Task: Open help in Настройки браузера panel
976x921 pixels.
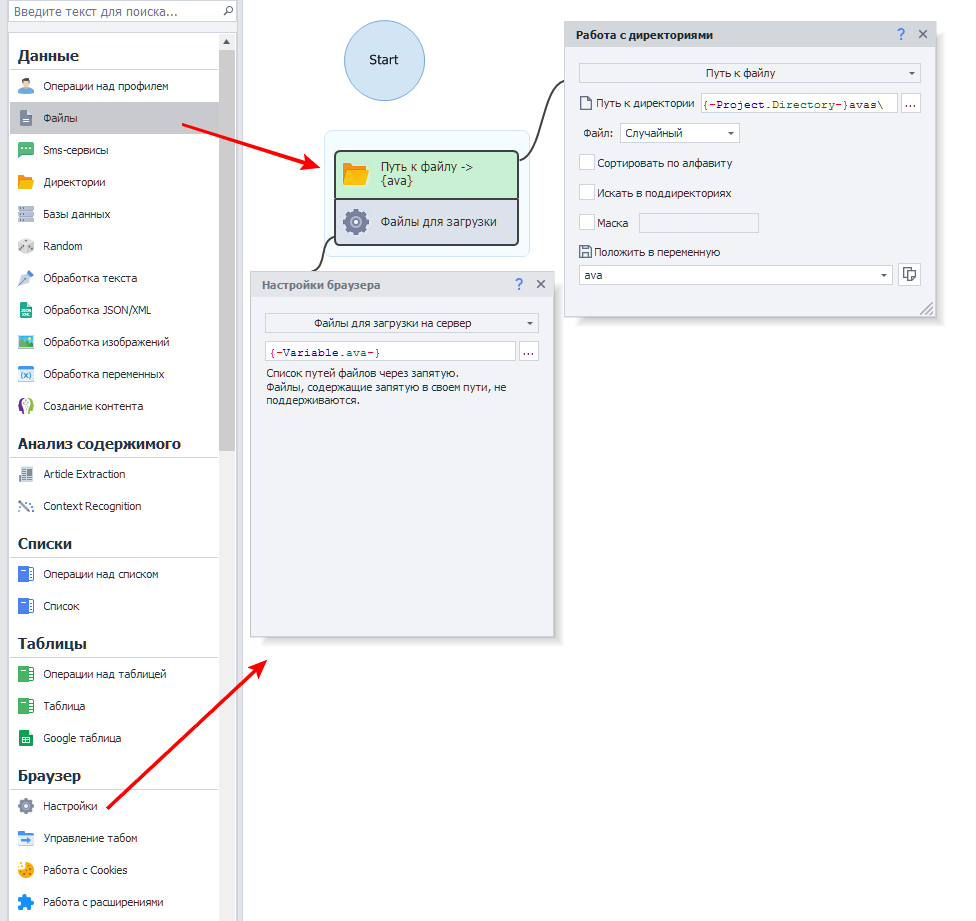Action: [519, 284]
